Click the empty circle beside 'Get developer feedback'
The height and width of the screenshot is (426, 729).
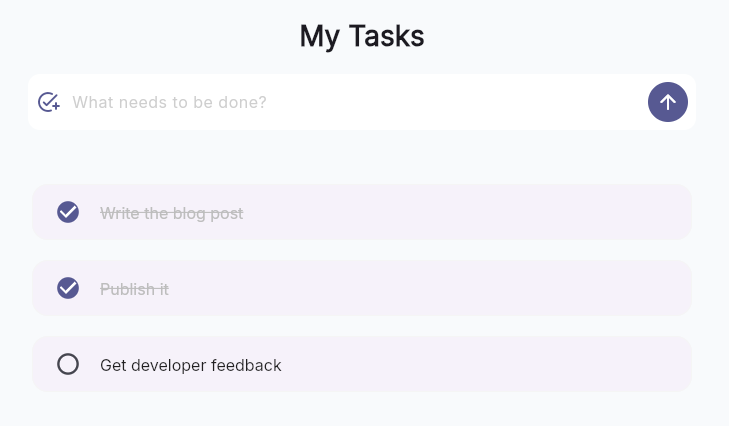(68, 364)
